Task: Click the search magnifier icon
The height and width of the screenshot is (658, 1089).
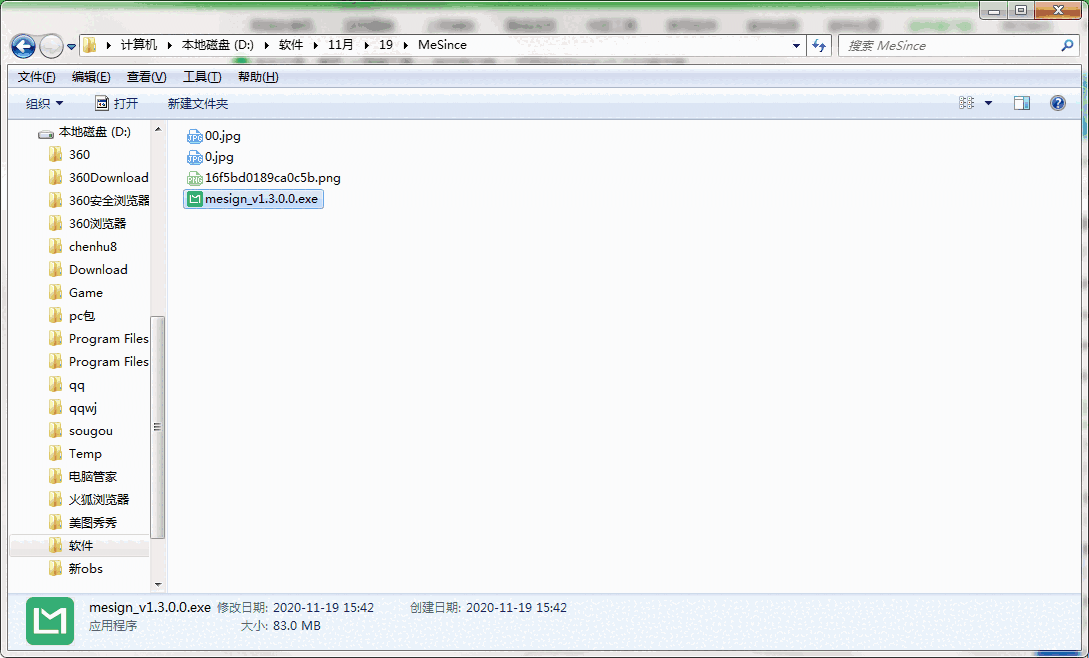Action: 1067,45
